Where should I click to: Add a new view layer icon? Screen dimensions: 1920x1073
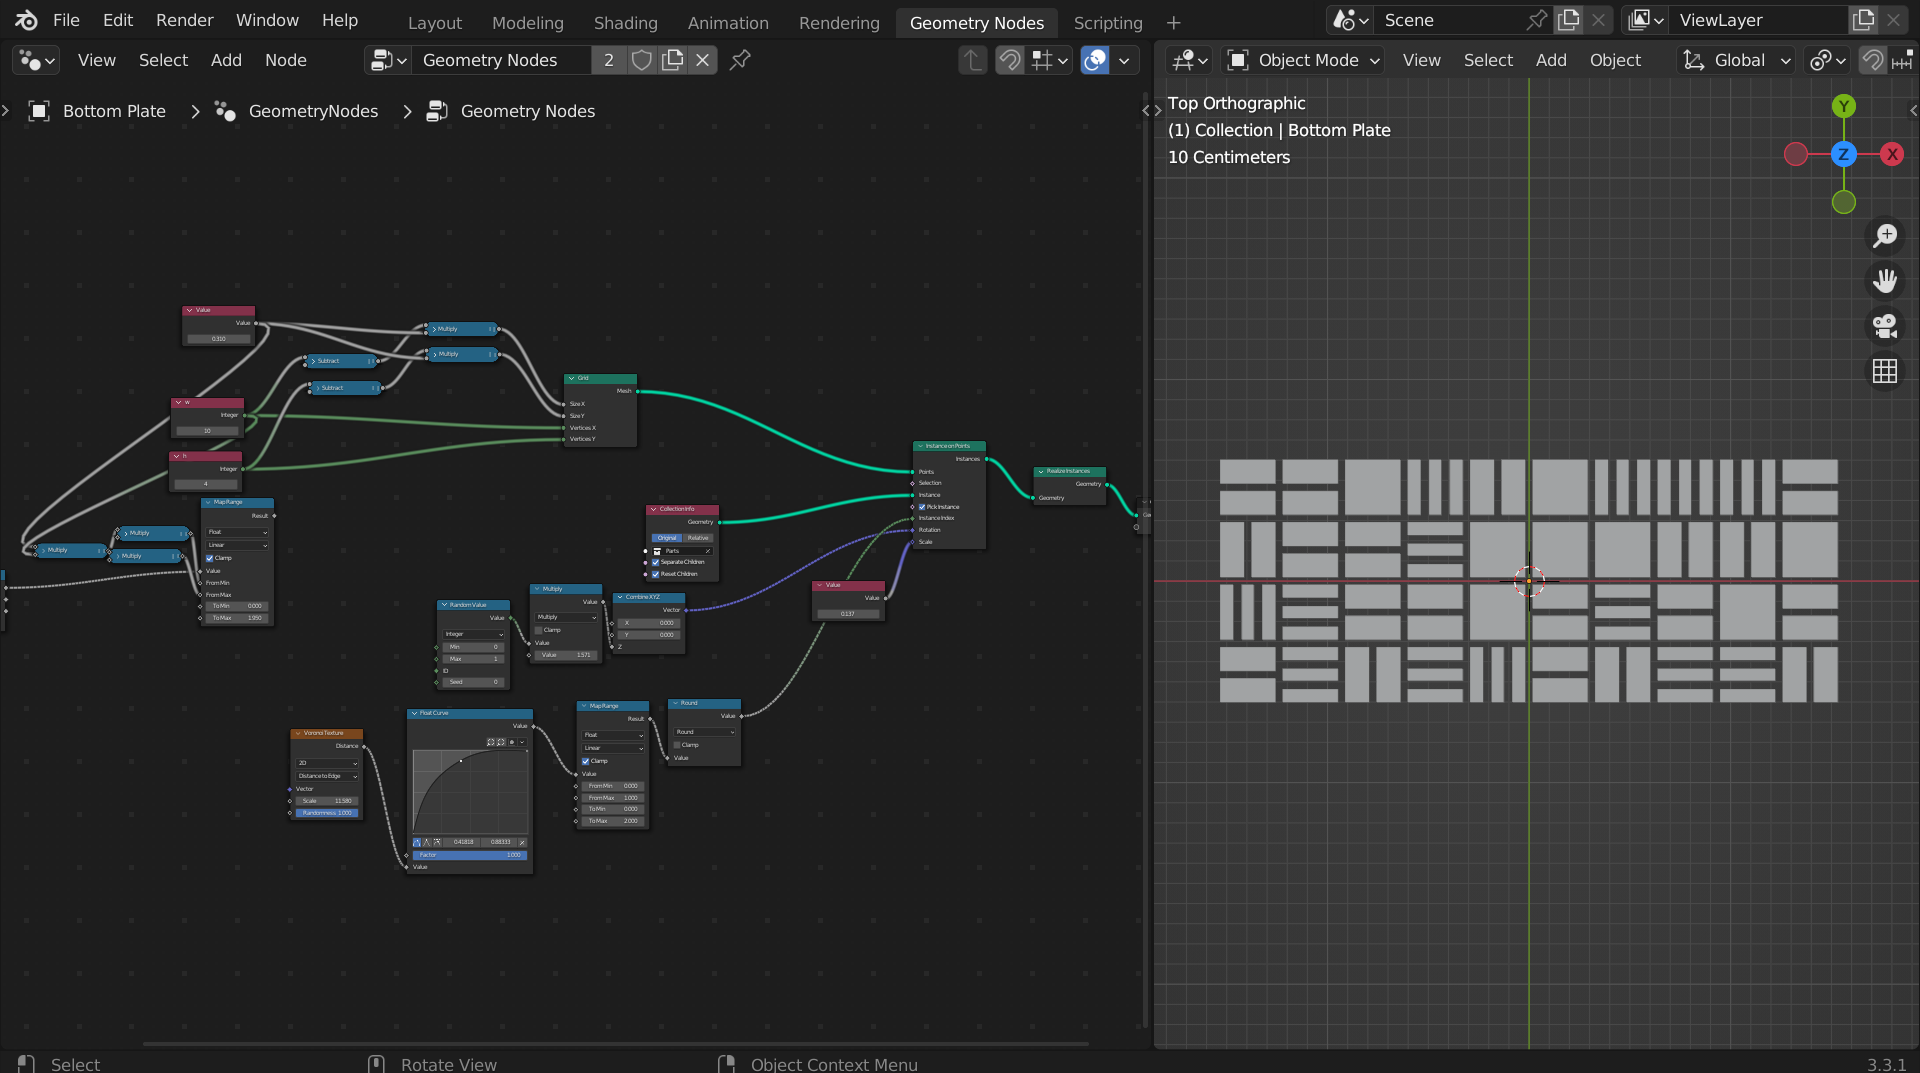pyautogui.click(x=1864, y=20)
